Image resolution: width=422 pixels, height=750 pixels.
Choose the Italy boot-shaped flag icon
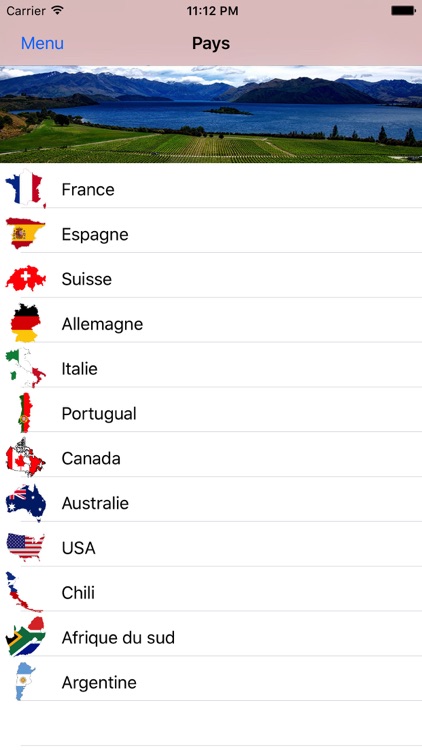coord(26,368)
